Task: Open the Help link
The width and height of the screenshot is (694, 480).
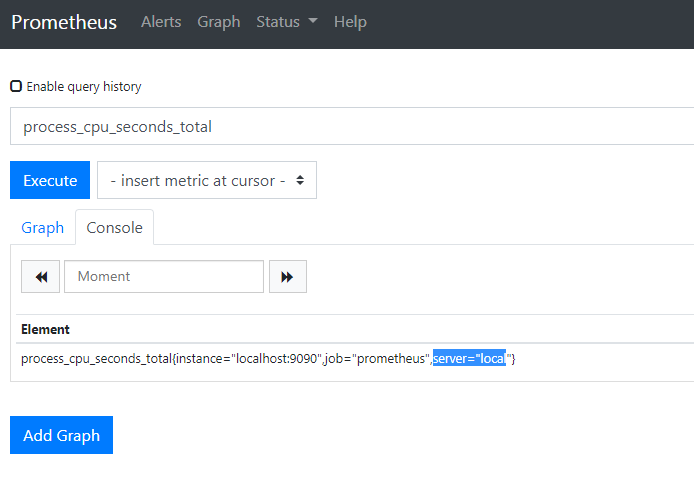Action: coord(350,22)
